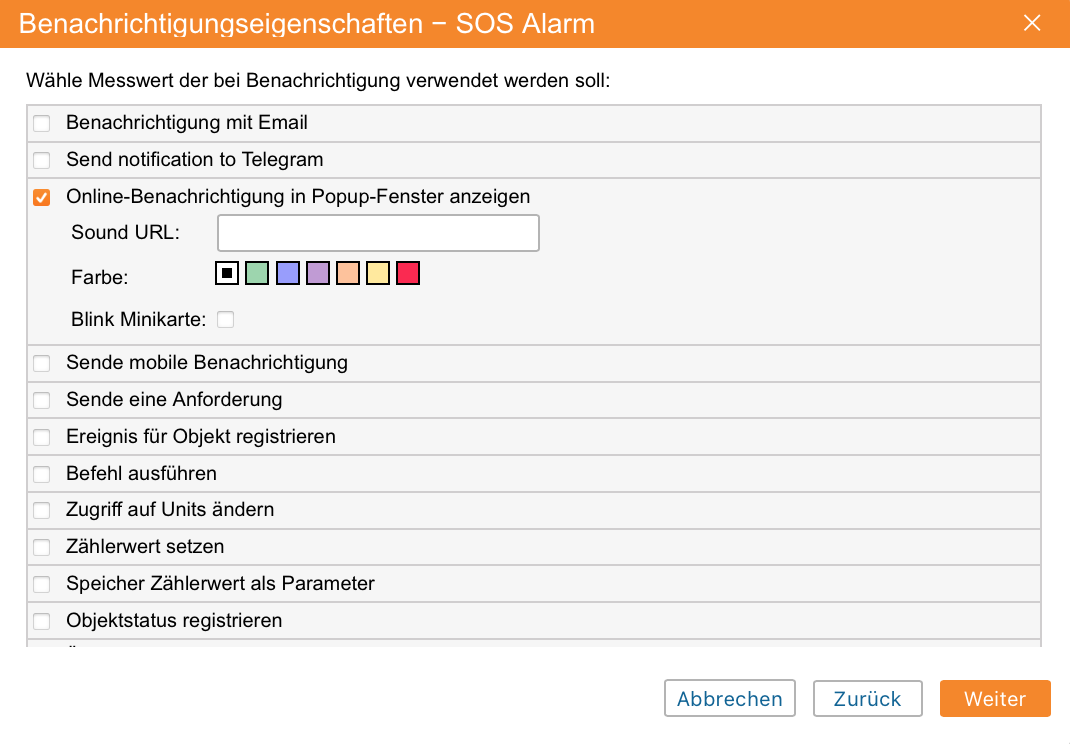This screenshot has width=1070, height=744.
Task: Close the SOS Alarm dialog
Action: (1033, 23)
